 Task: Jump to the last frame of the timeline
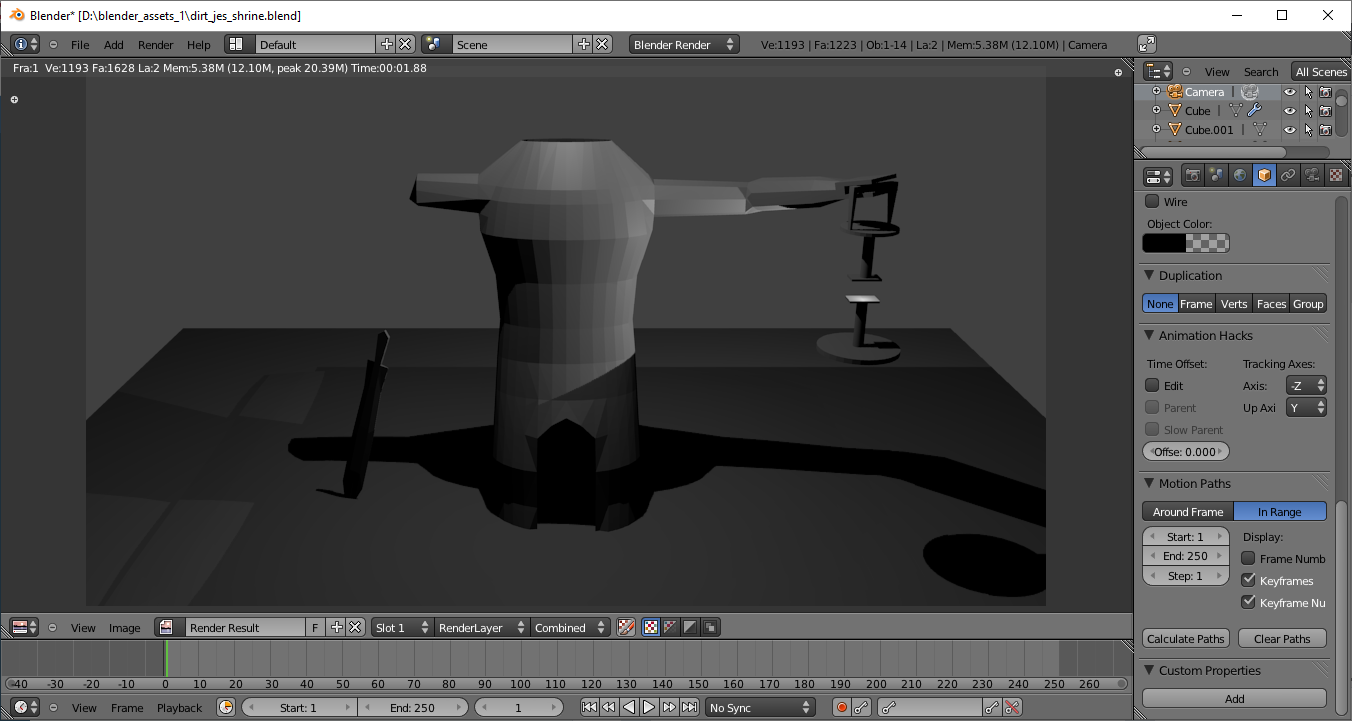pyautogui.click(x=689, y=708)
